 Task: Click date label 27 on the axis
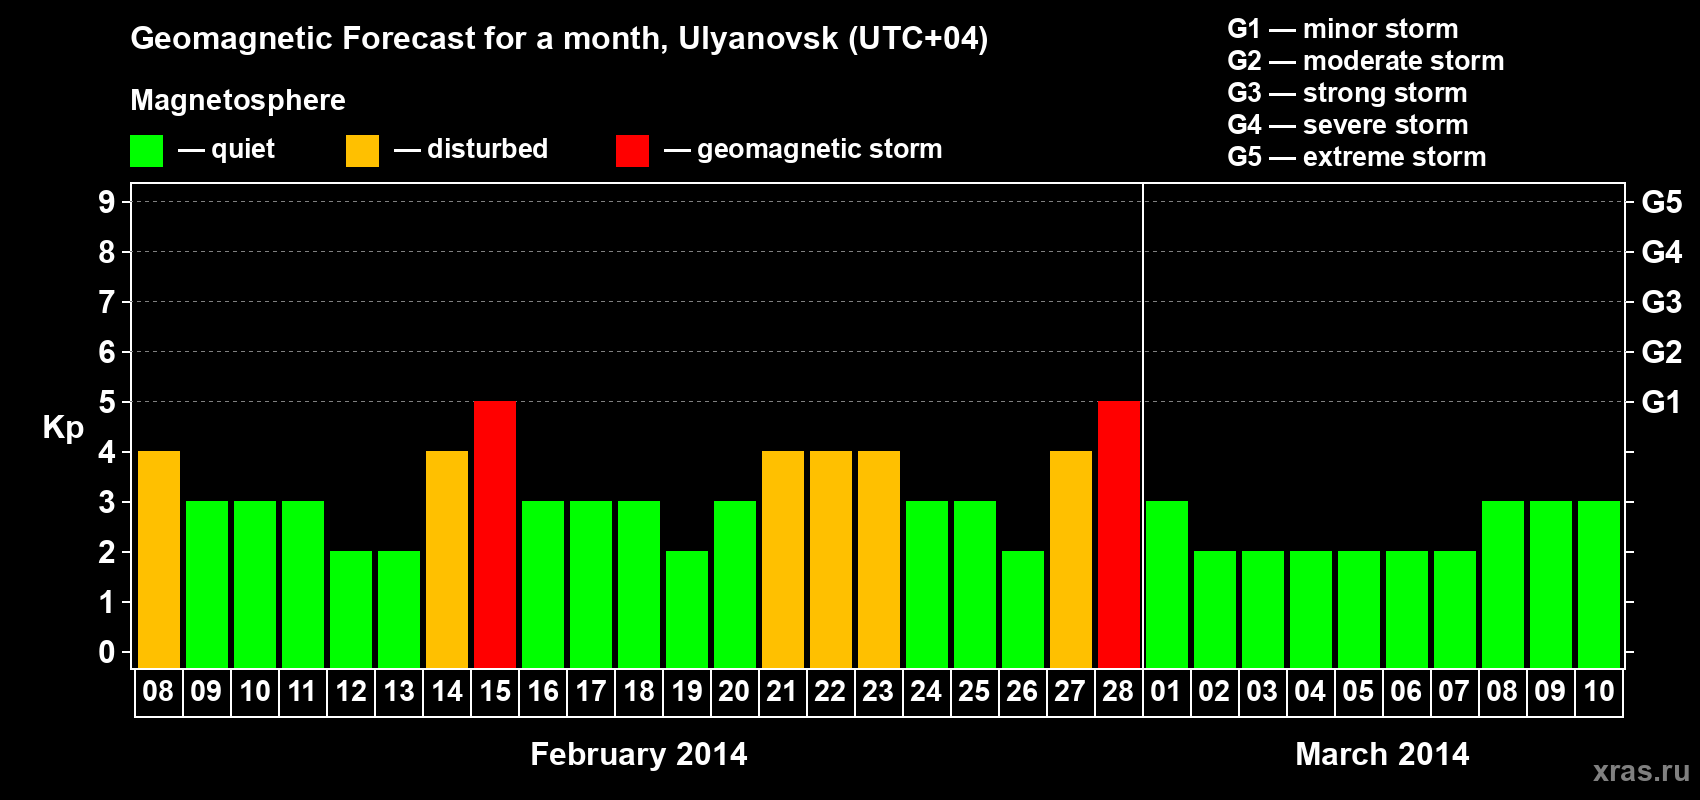click(x=1070, y=692)
